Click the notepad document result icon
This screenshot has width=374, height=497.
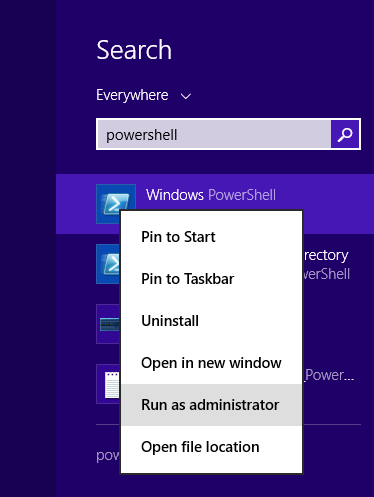108,384
